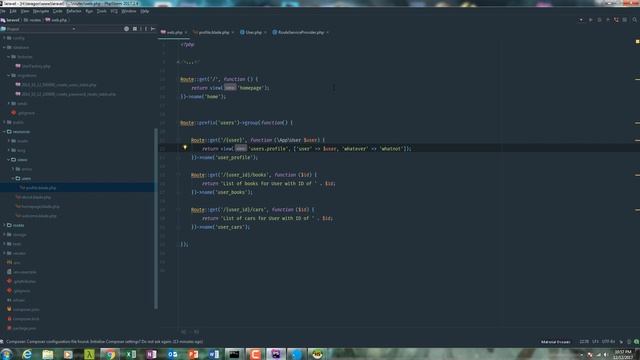Collapse the resources folder arrow
Image resolution: width=640 pixels, height=360 pixels.
coord(4,132)
